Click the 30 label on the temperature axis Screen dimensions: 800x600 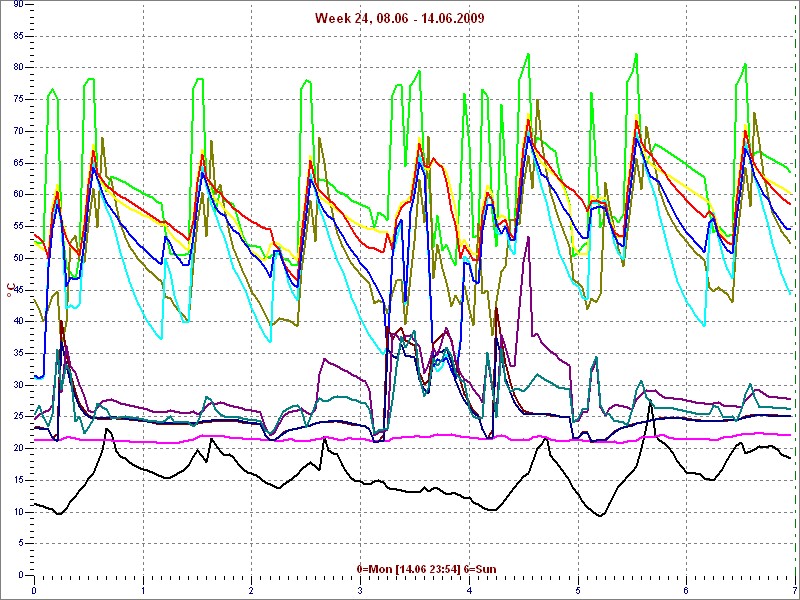point(18,385)
